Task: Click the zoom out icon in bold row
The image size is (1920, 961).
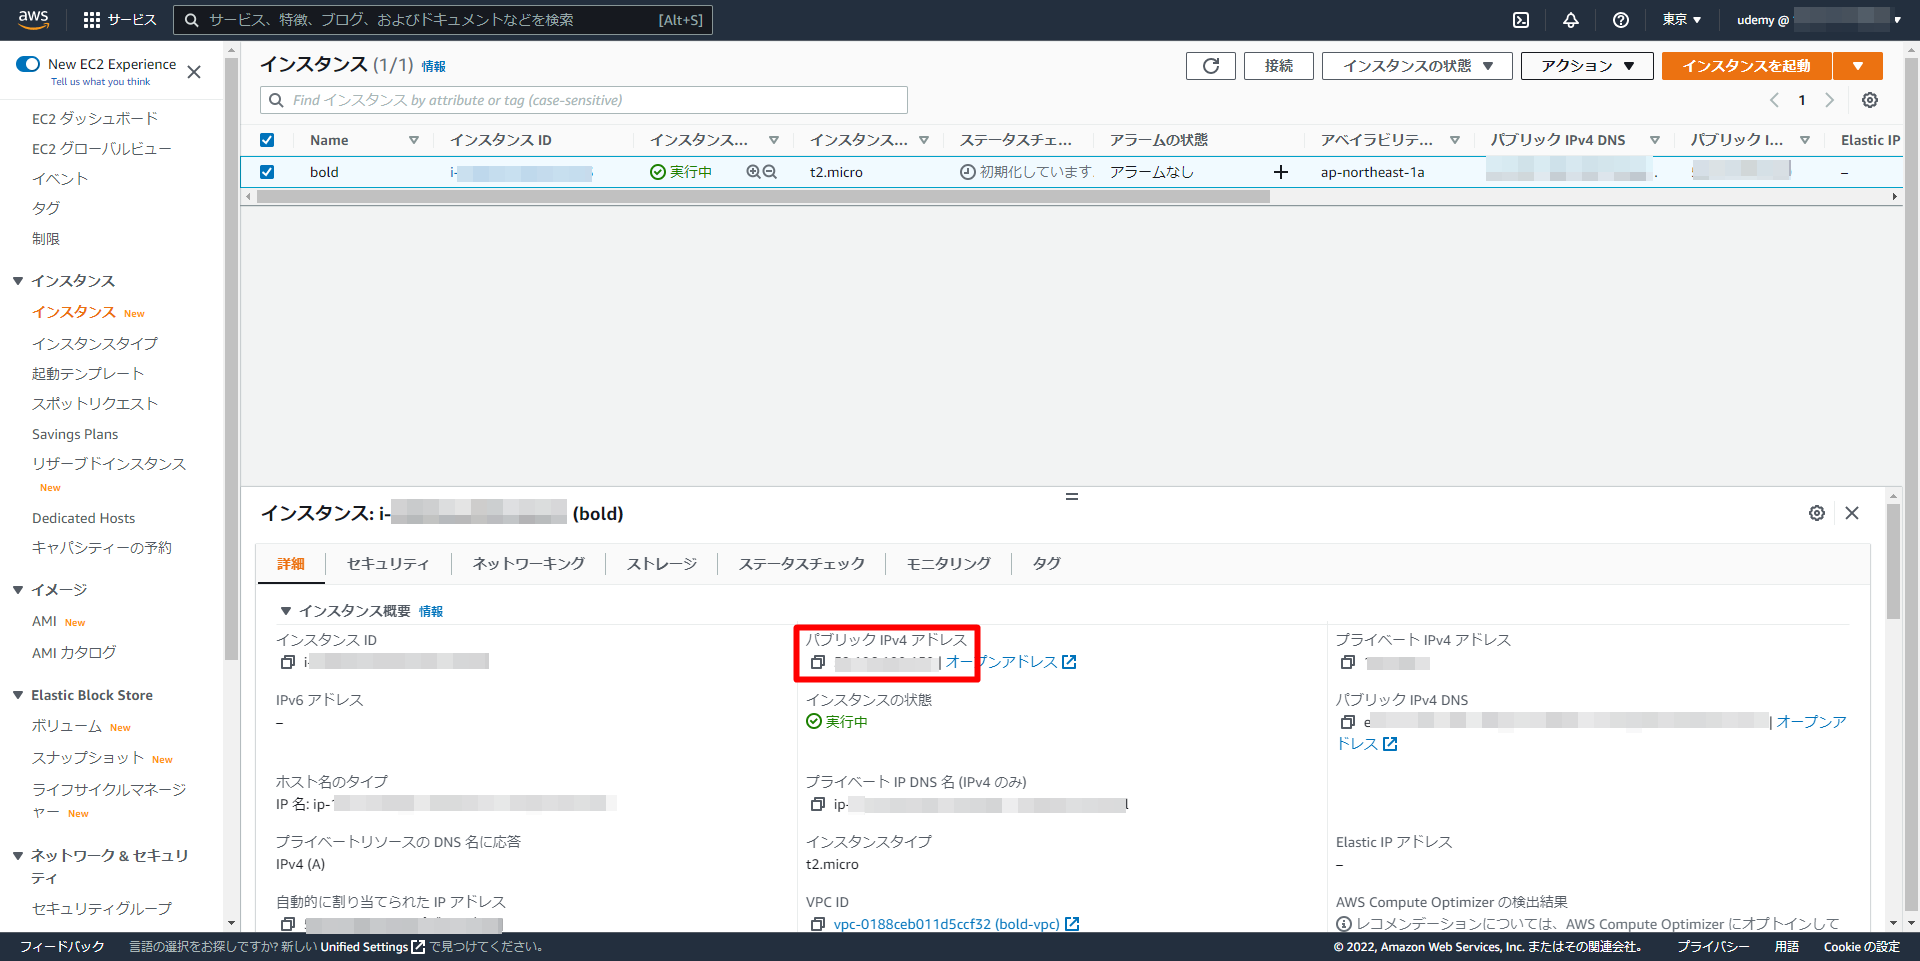Action: [x=770, y=172]
